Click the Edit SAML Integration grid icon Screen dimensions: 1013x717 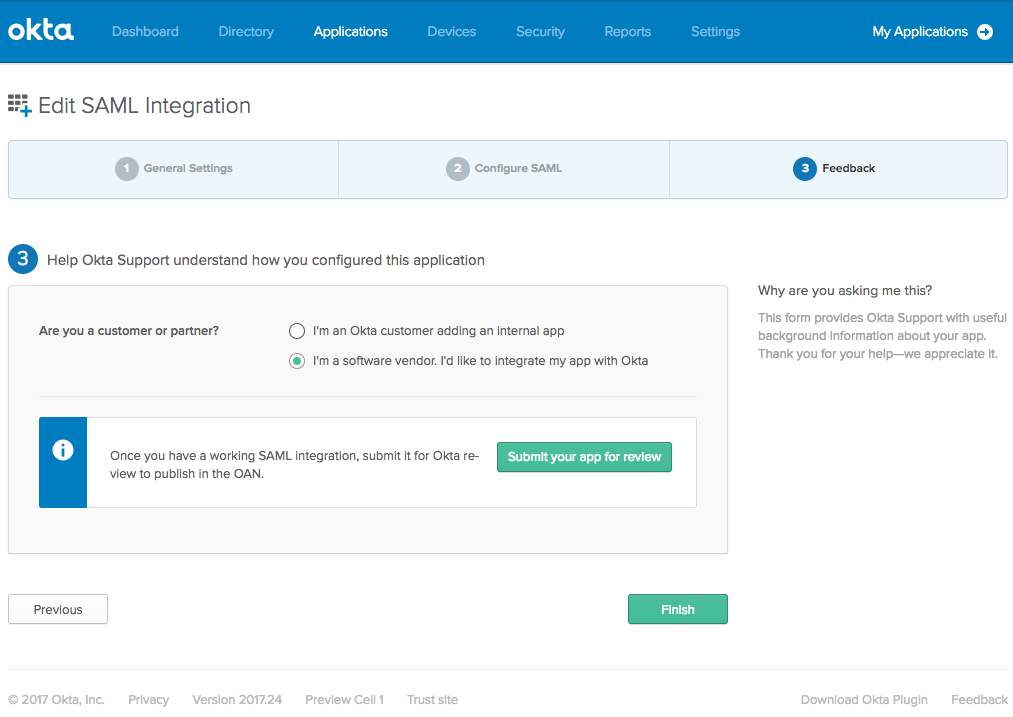pyautogui.click(x=20, y=106)
